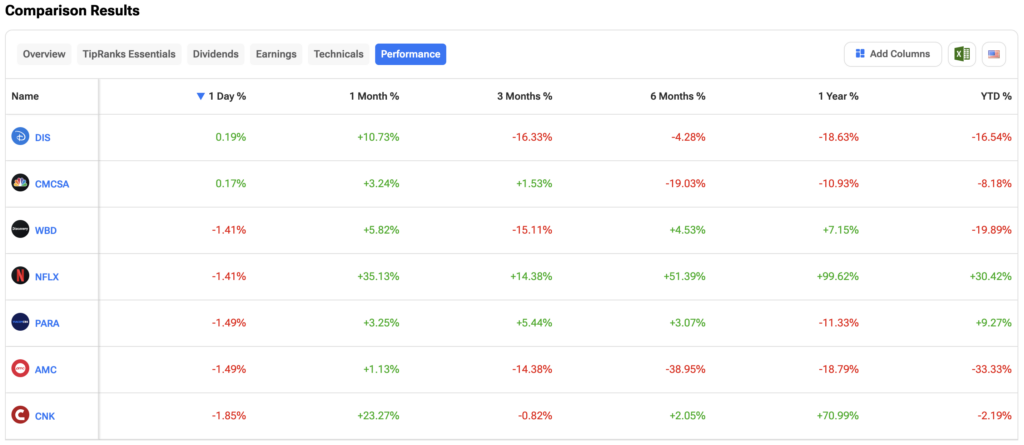
Task: Show the Technicals tab
Action: 338,54
